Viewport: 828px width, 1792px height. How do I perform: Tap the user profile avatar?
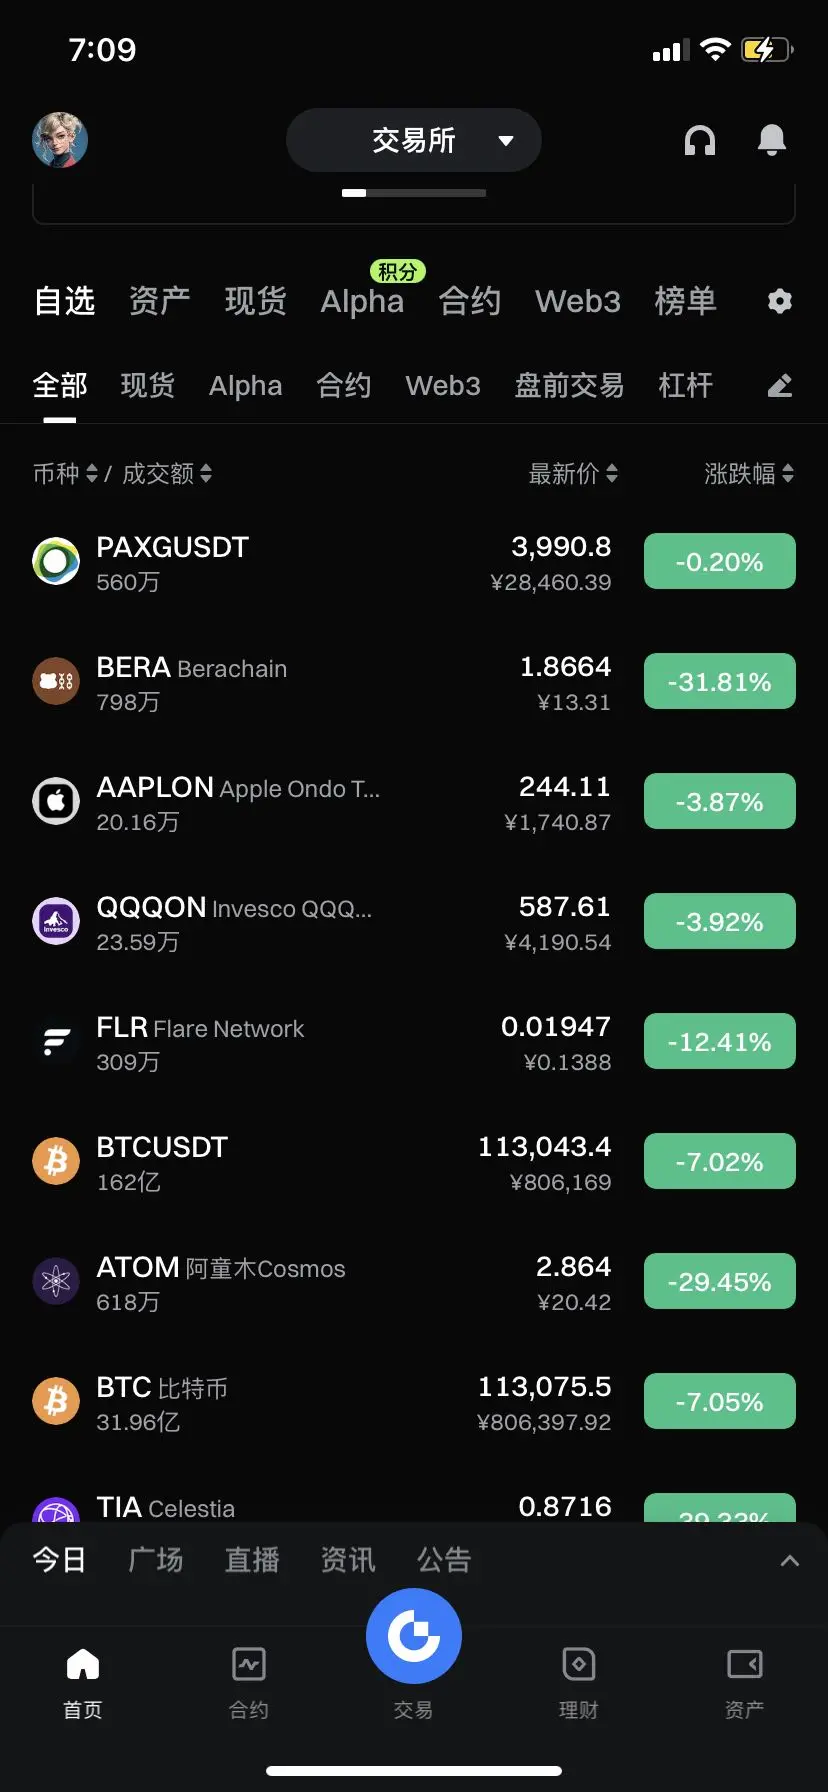click(60, 140)
